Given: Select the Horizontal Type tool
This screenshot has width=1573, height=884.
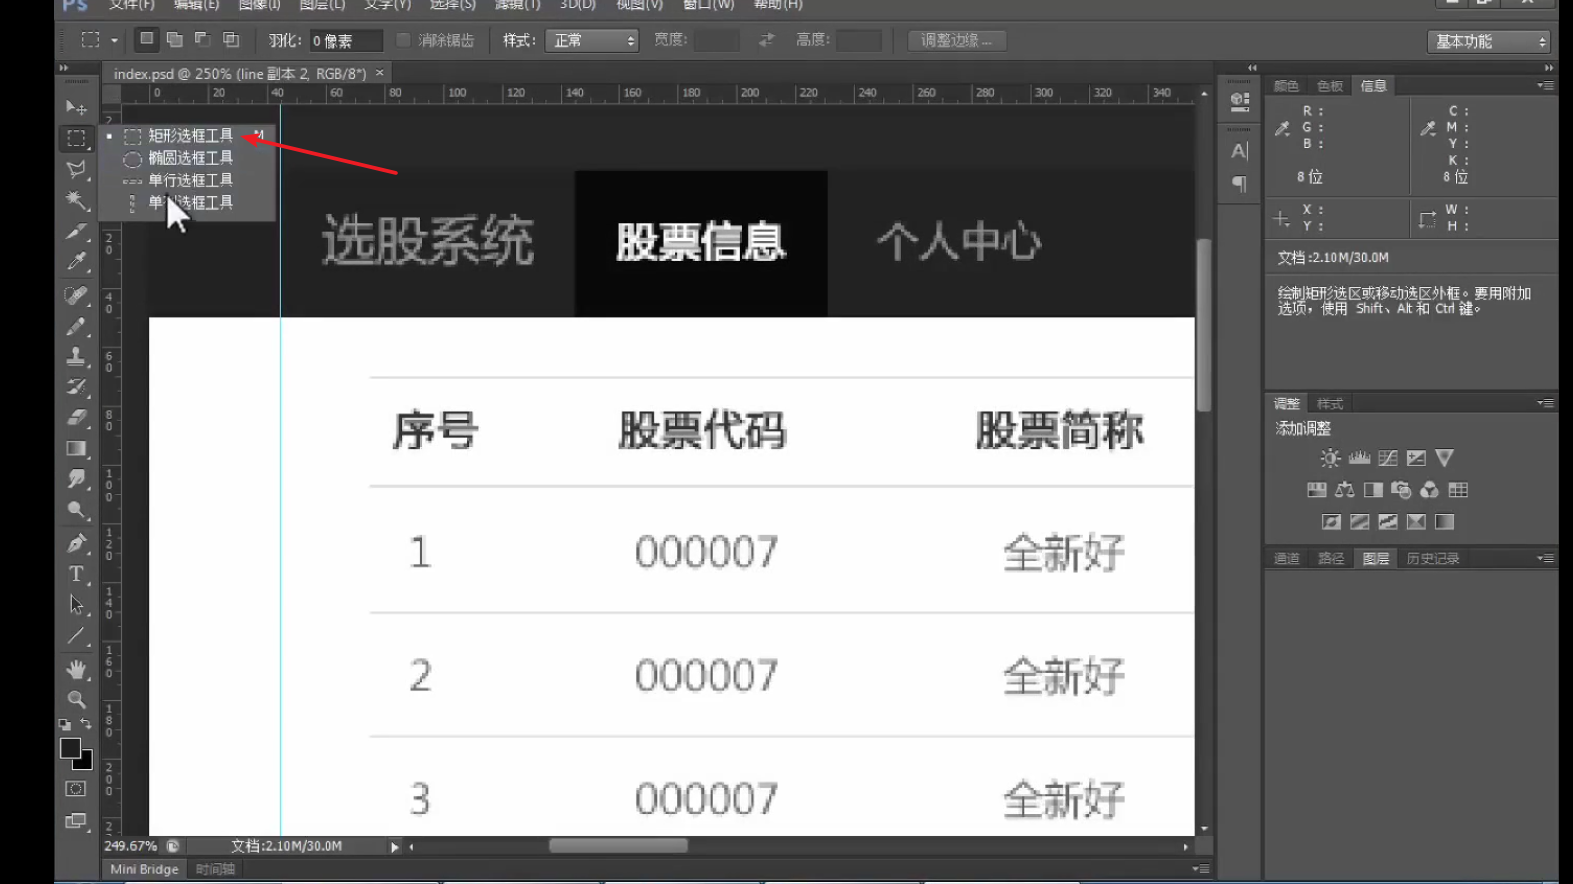Looking at the screenshot, I should pos(76,574).
